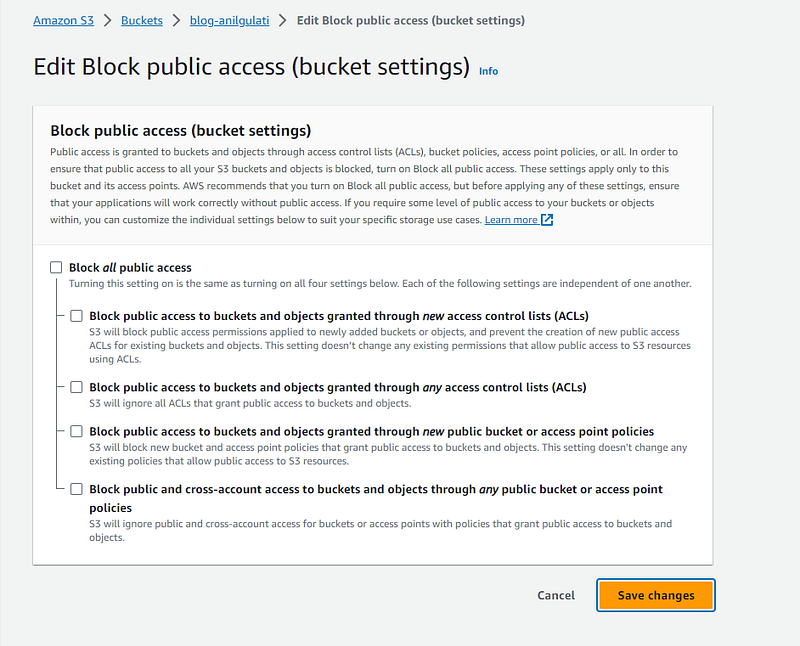Go to the Buckets breadcrumb link
Screen dimensions: 800x646
tap(142, 20)
